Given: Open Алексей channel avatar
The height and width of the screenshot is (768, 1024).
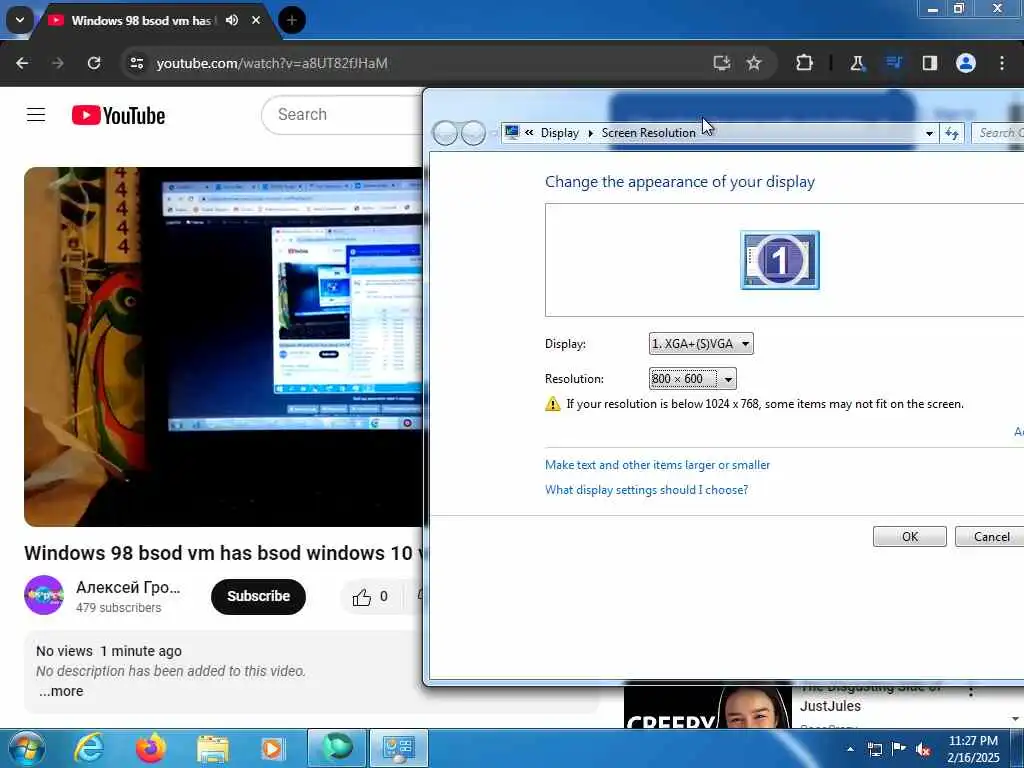Looking at the screenshot, I should pyautogui.click(x=44, y=595).
